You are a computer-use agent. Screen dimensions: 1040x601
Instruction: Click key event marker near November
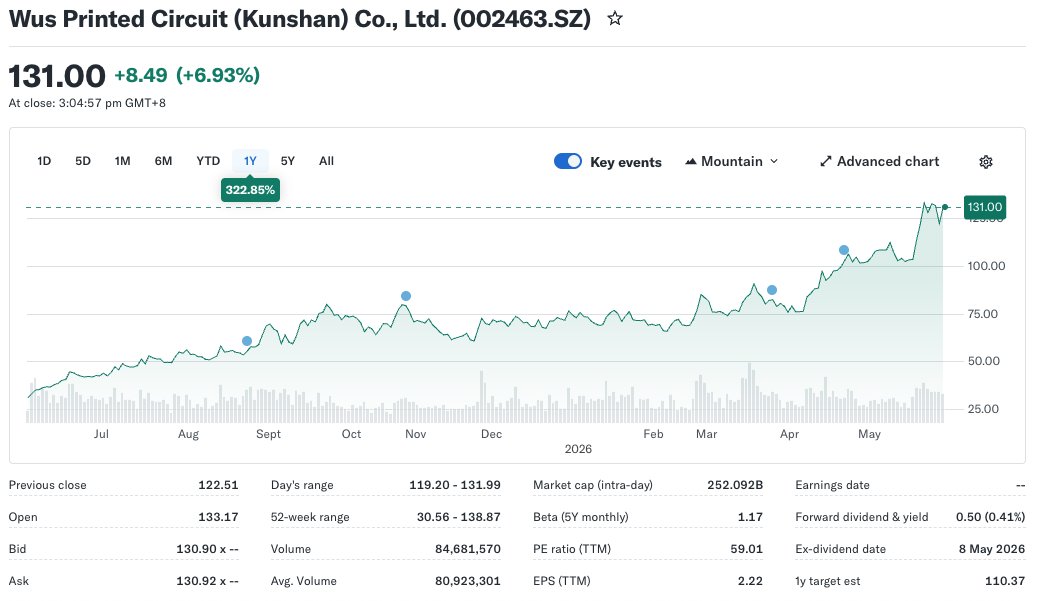pos(406,296)
